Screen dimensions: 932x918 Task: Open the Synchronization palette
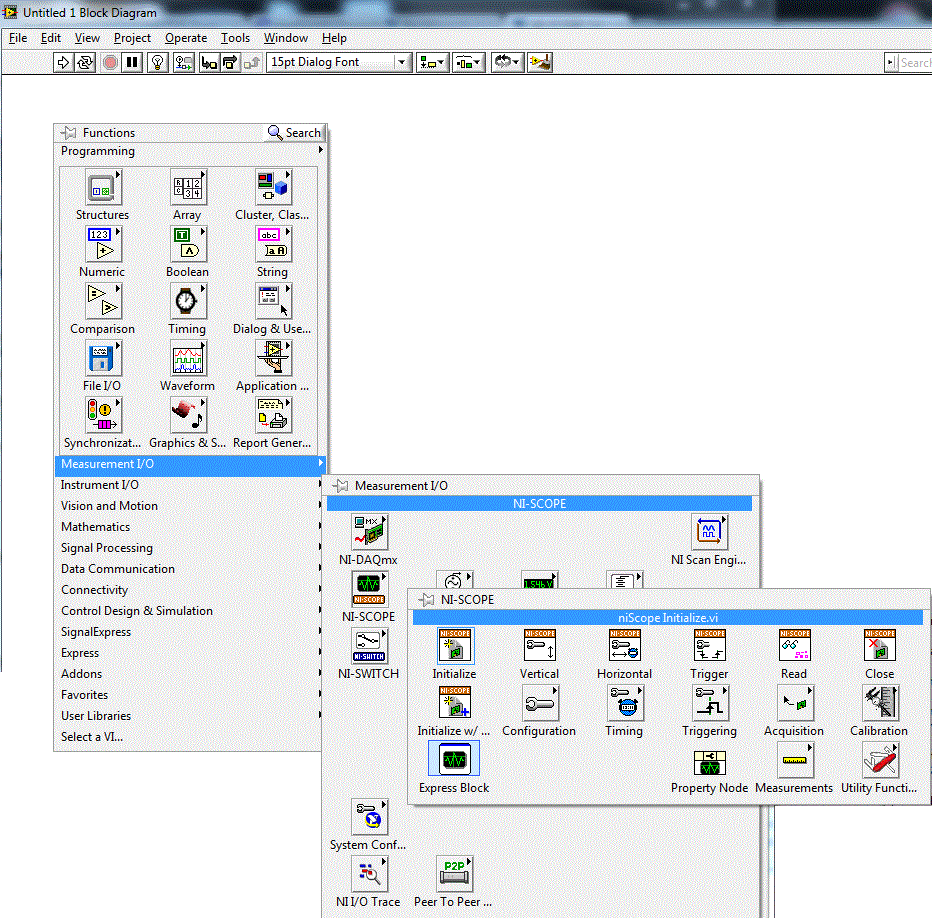pyautogui.click(x=103, y=416)
